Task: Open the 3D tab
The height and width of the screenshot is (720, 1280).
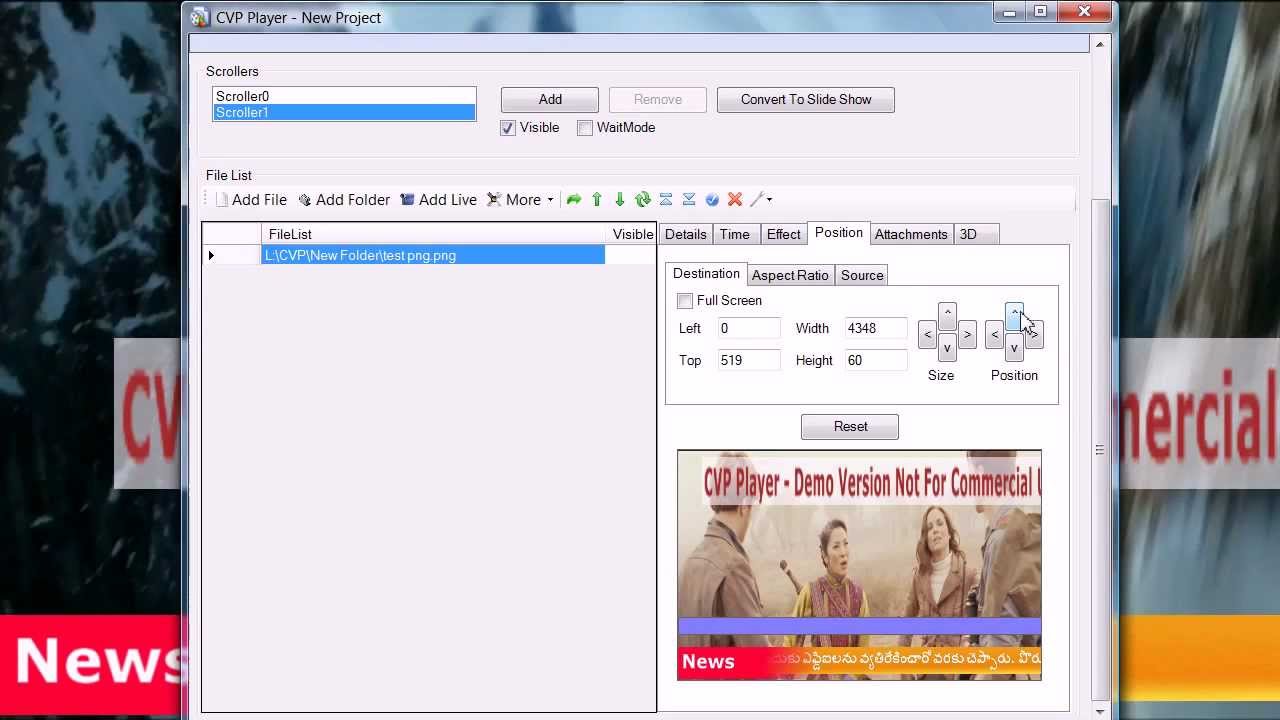Action: (976, 234)
